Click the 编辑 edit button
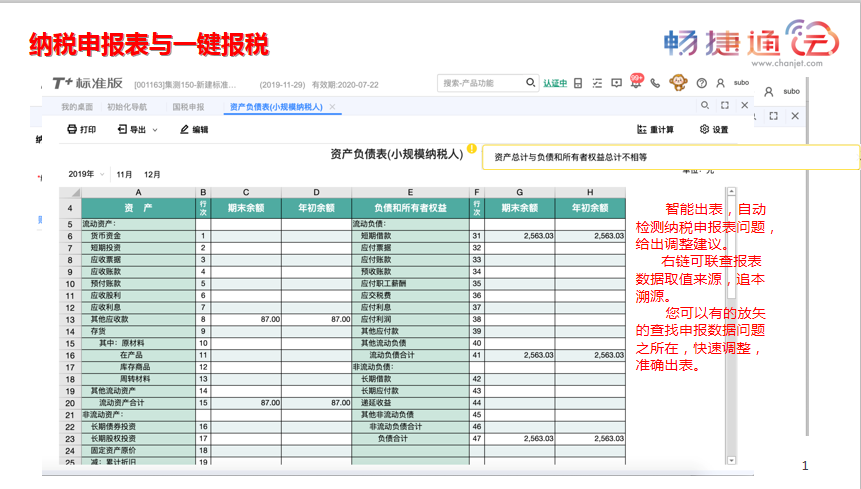 pyautogui.click(x=194, y=130)
